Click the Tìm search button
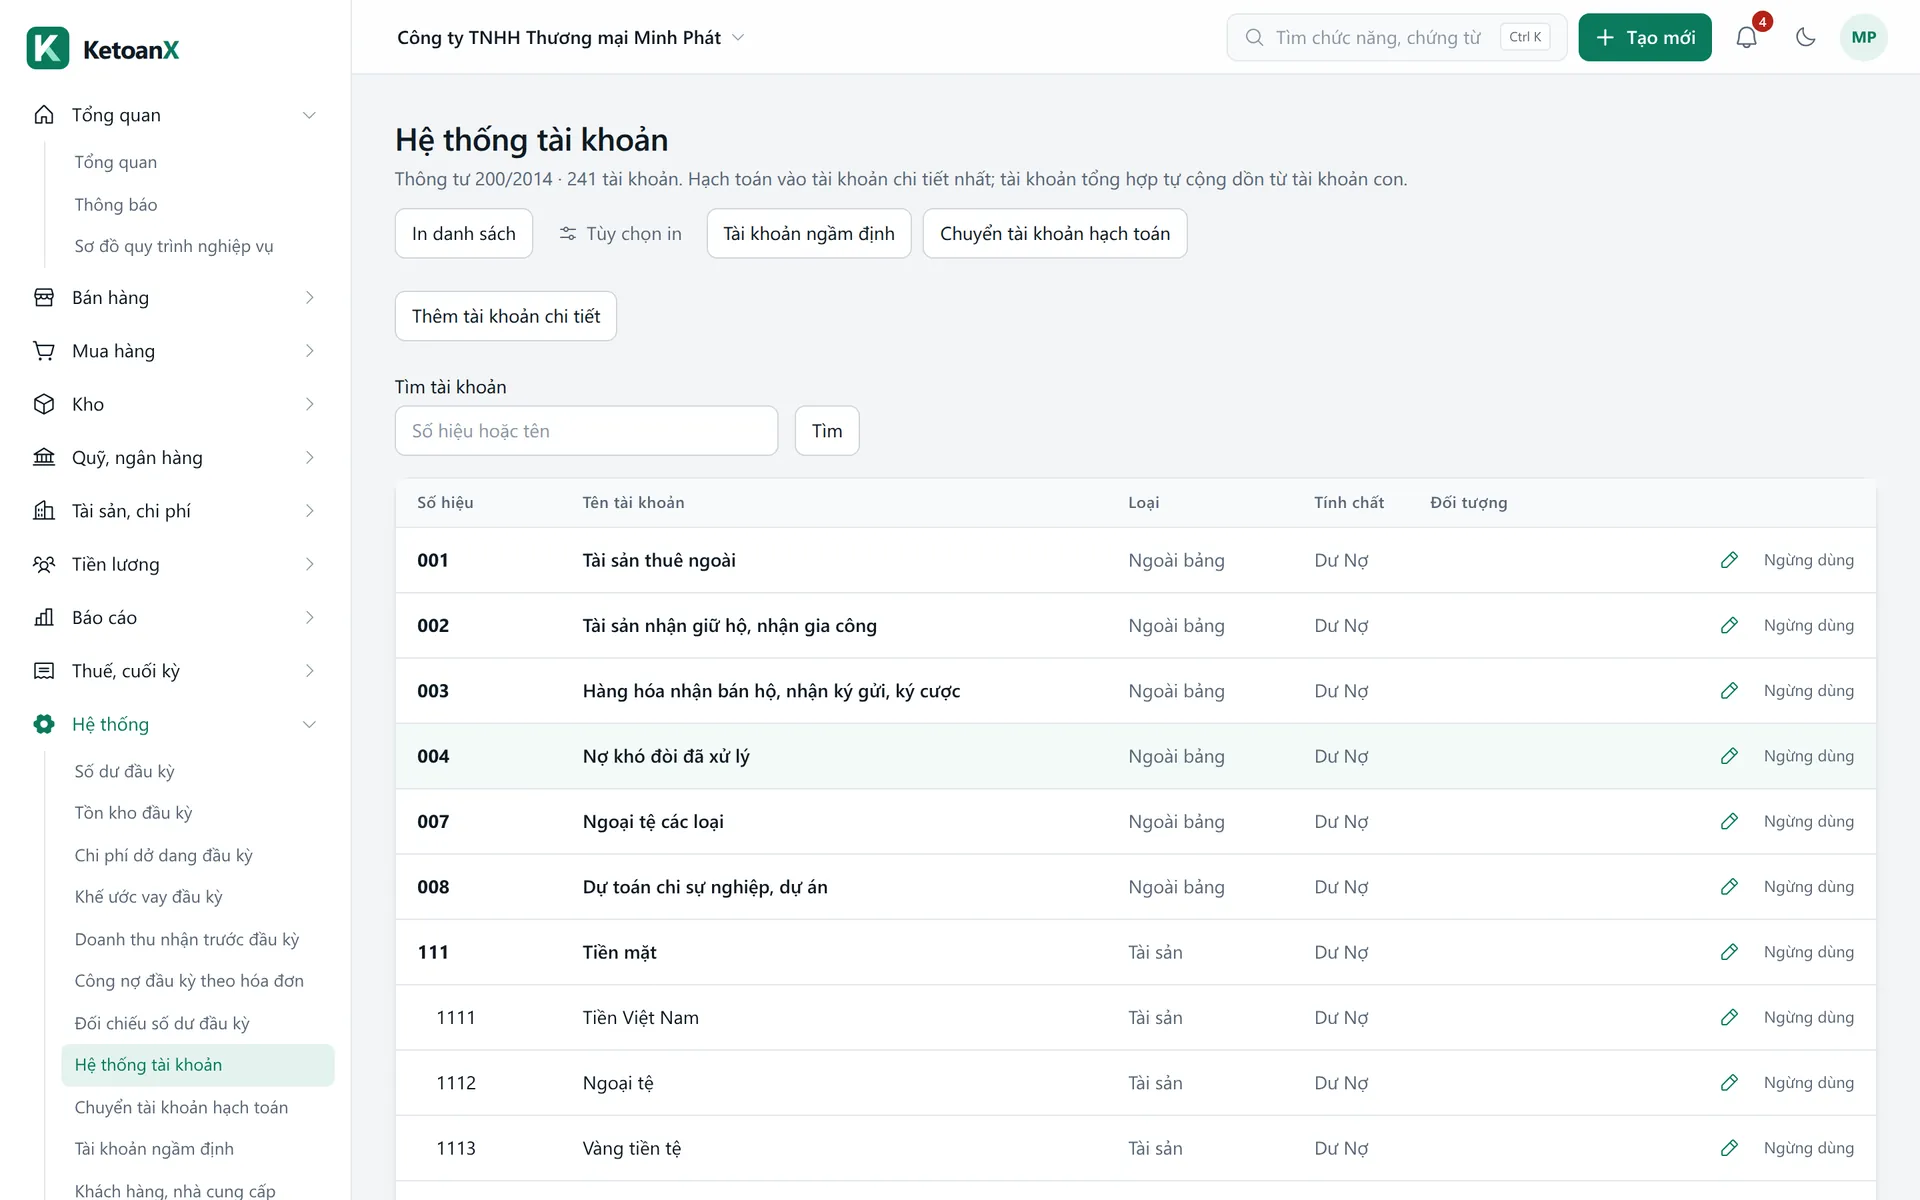The height and width of the screenshot is (1200, 1920). pyautogui.click(x=827, y=431)
